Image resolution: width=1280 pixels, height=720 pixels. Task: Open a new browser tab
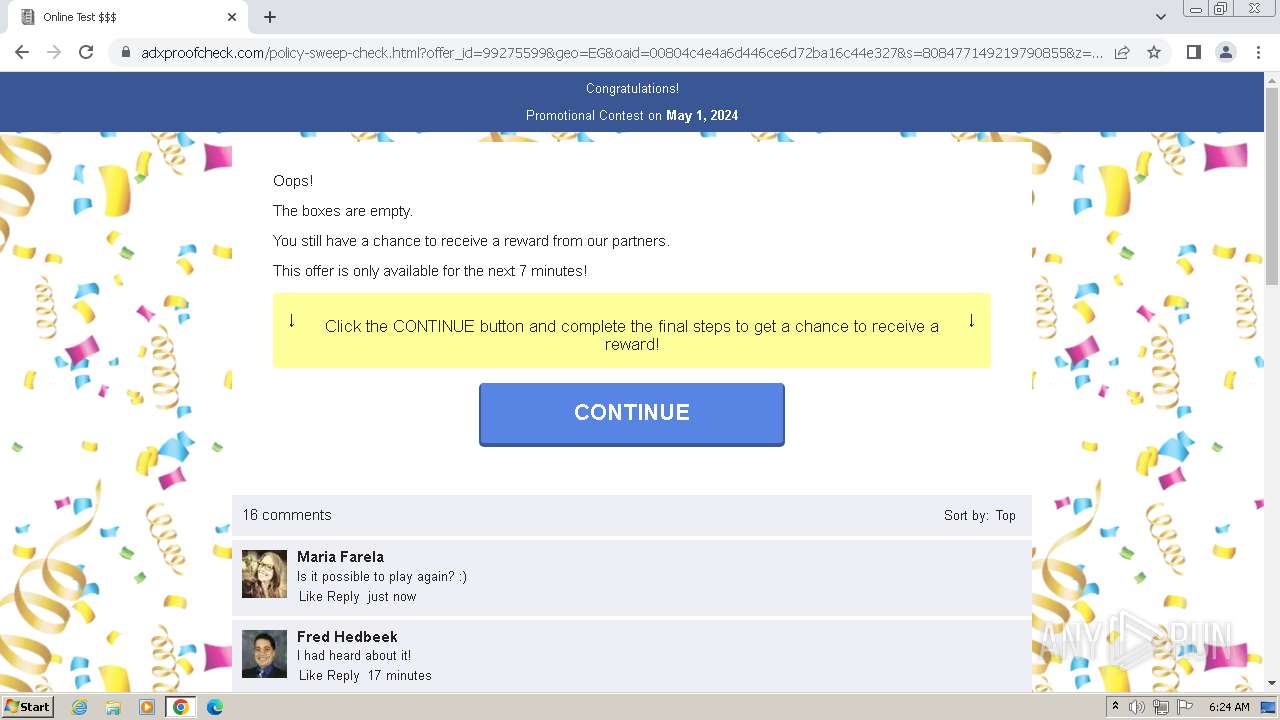(x=270, y=17)
